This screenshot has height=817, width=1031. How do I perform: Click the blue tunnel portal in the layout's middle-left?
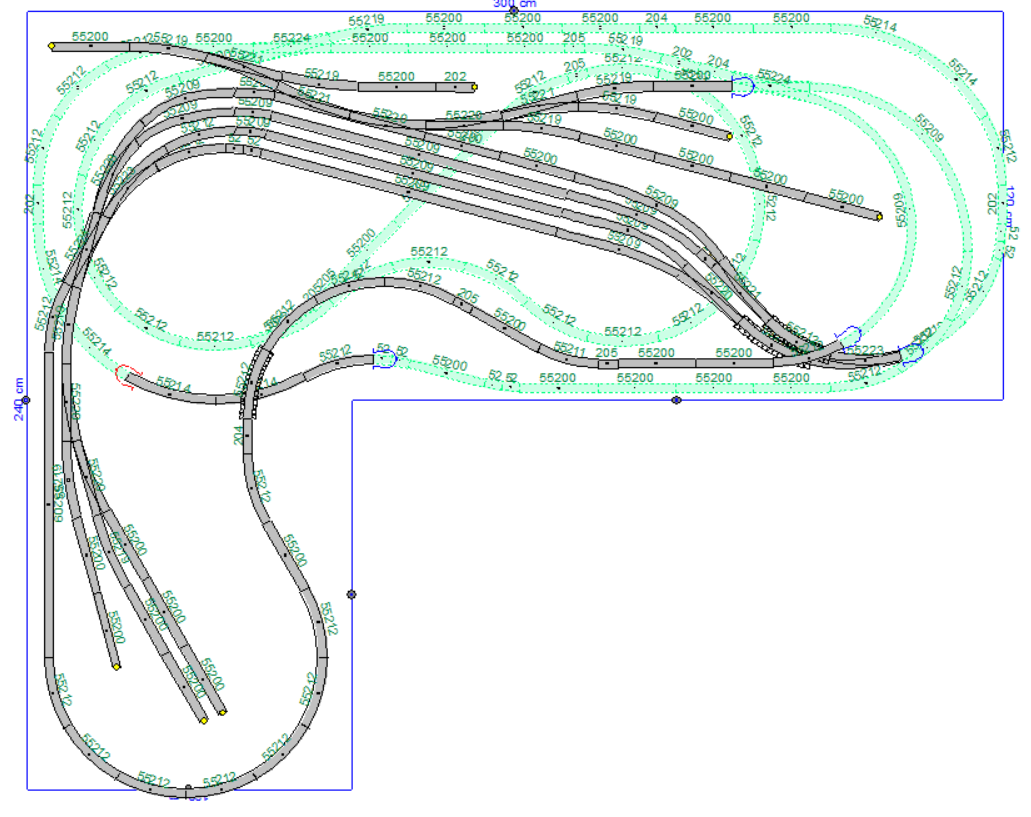(383, 357)
